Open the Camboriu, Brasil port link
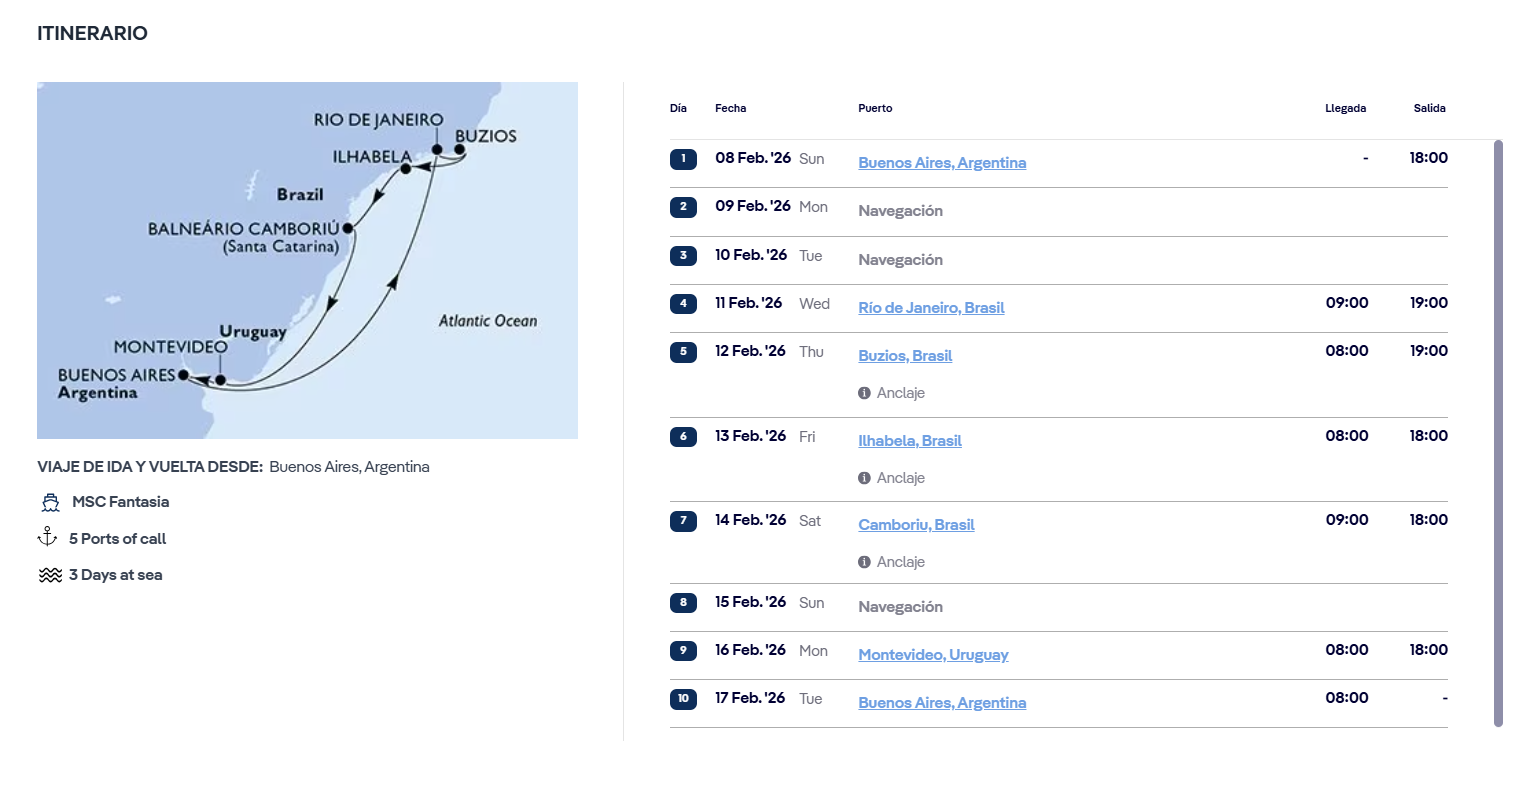Viewport: 1540px width, 794px height. click(x=916, y=525)
